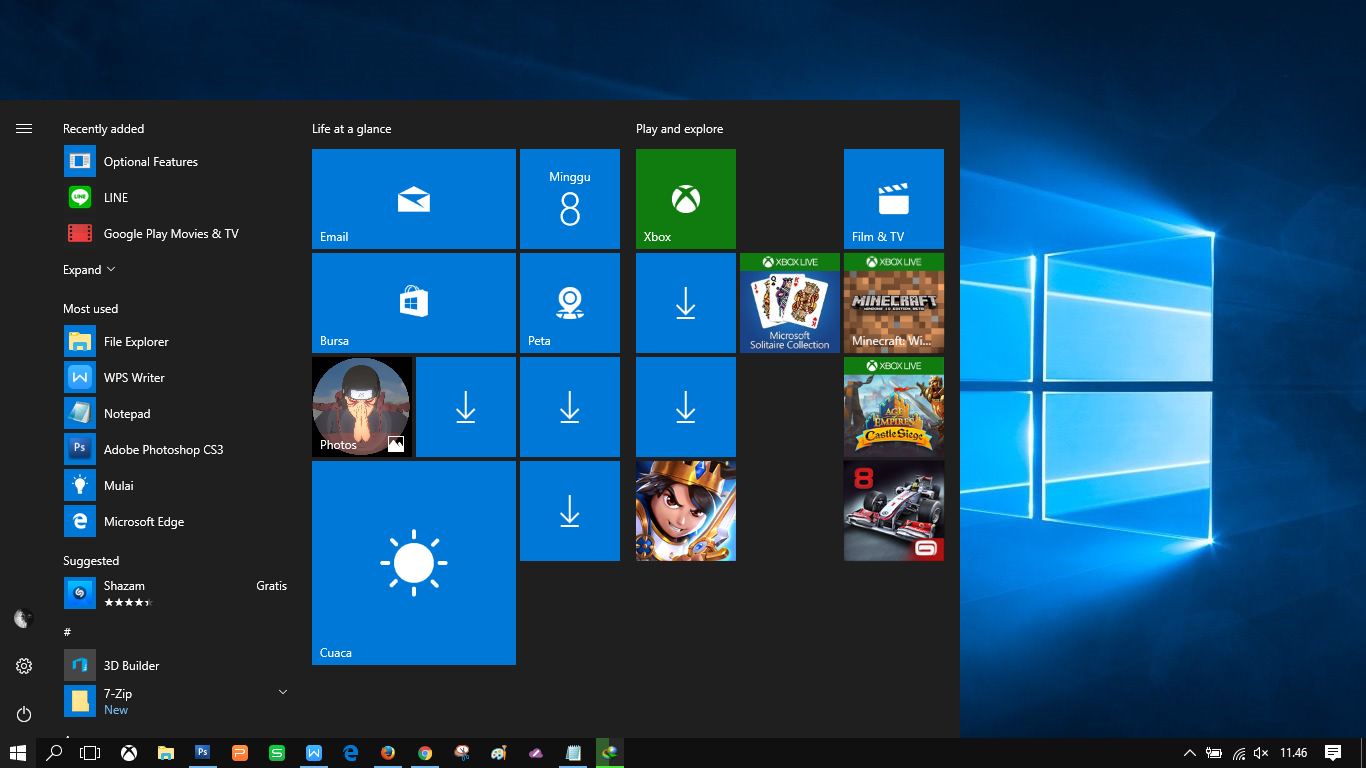
Task: Open Microsoft Edge from the taskbar
Action: pyautogui.click(x=351, y=753)
